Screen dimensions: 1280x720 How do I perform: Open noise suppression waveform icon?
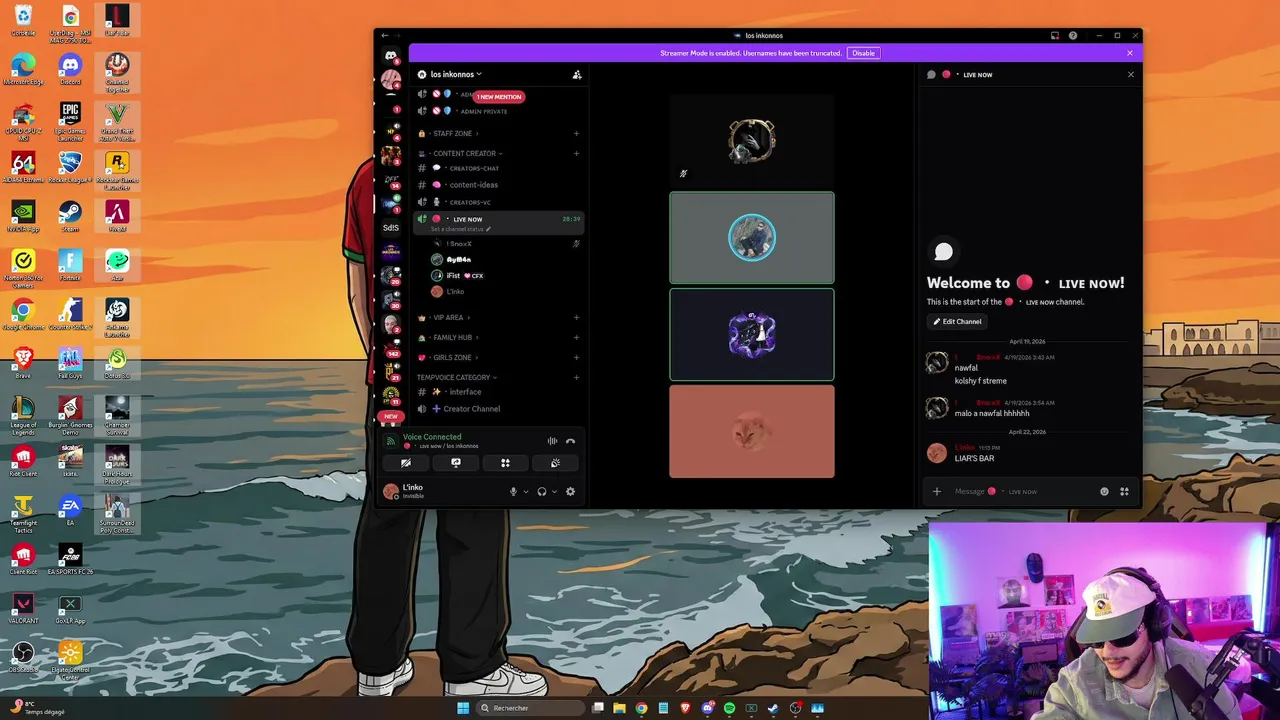point(552,441)
